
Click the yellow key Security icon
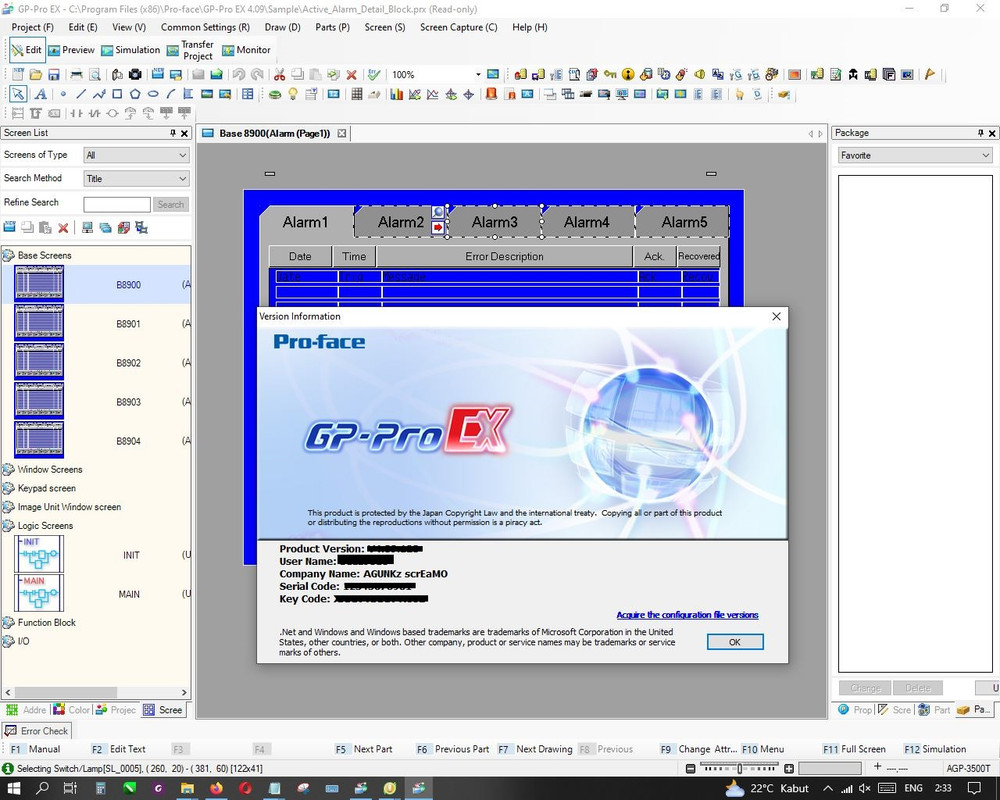click(x=610, y=75)
